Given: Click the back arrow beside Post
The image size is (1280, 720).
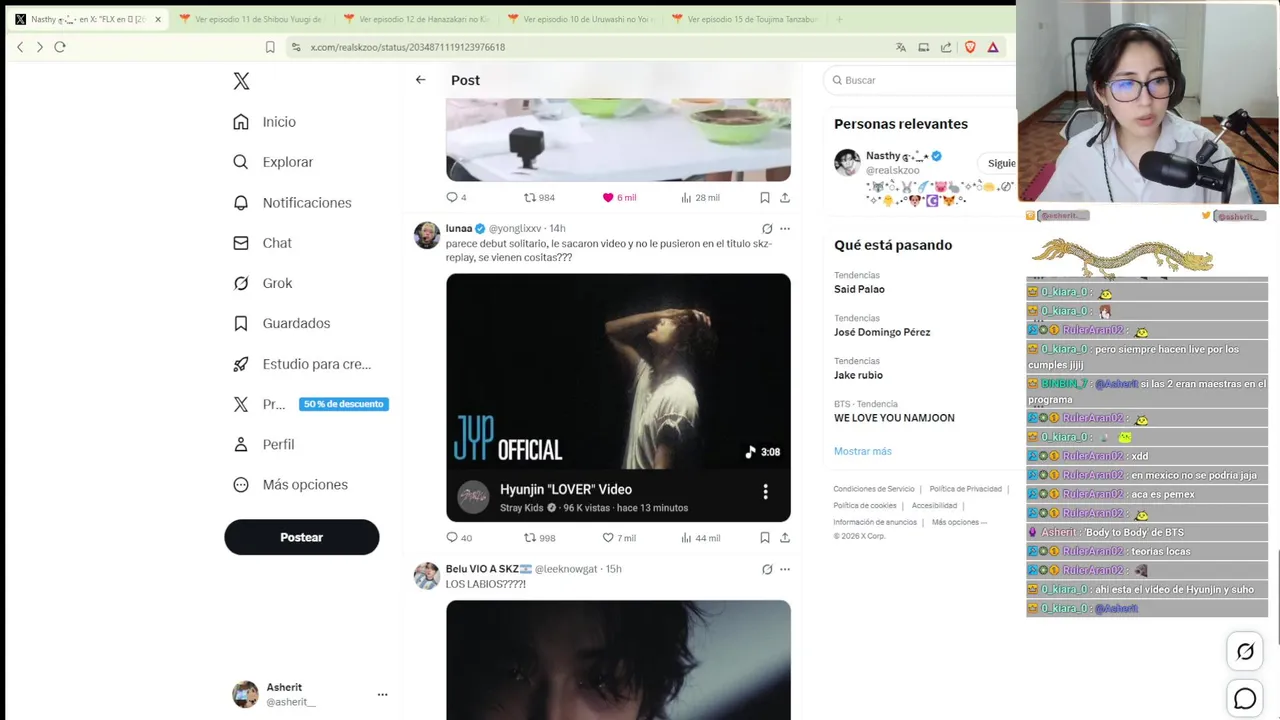Looking at the screenshot, I should (x=420, y=80).
